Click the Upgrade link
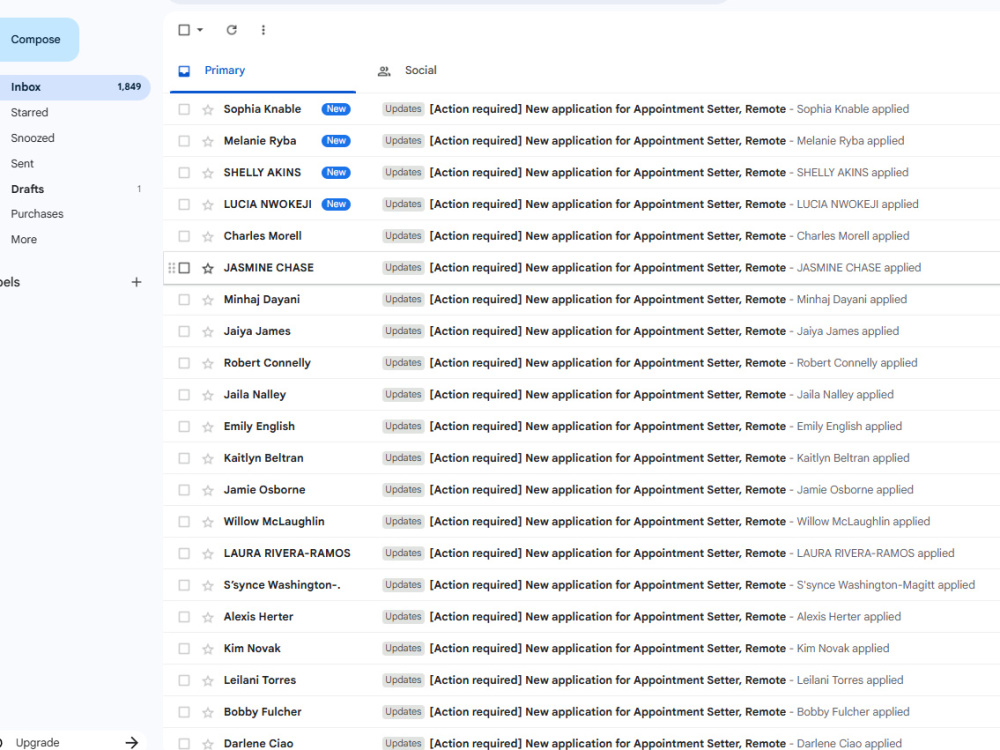Image resolution: width=1000 pixels, height=750 pixels. point(38,742)
